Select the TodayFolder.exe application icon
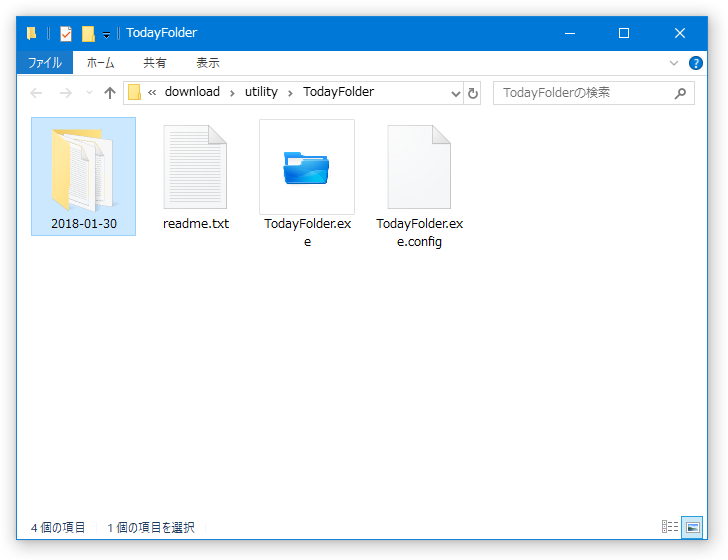 (x=306, y=168)
